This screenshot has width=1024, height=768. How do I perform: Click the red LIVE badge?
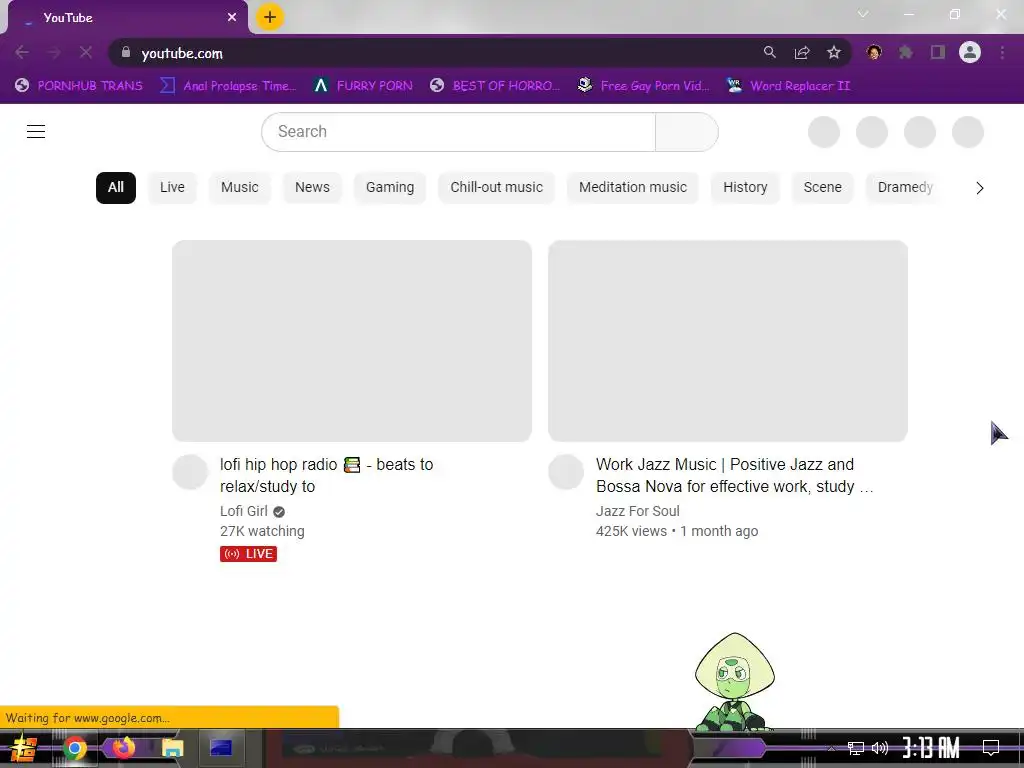(x=248, y=554)
